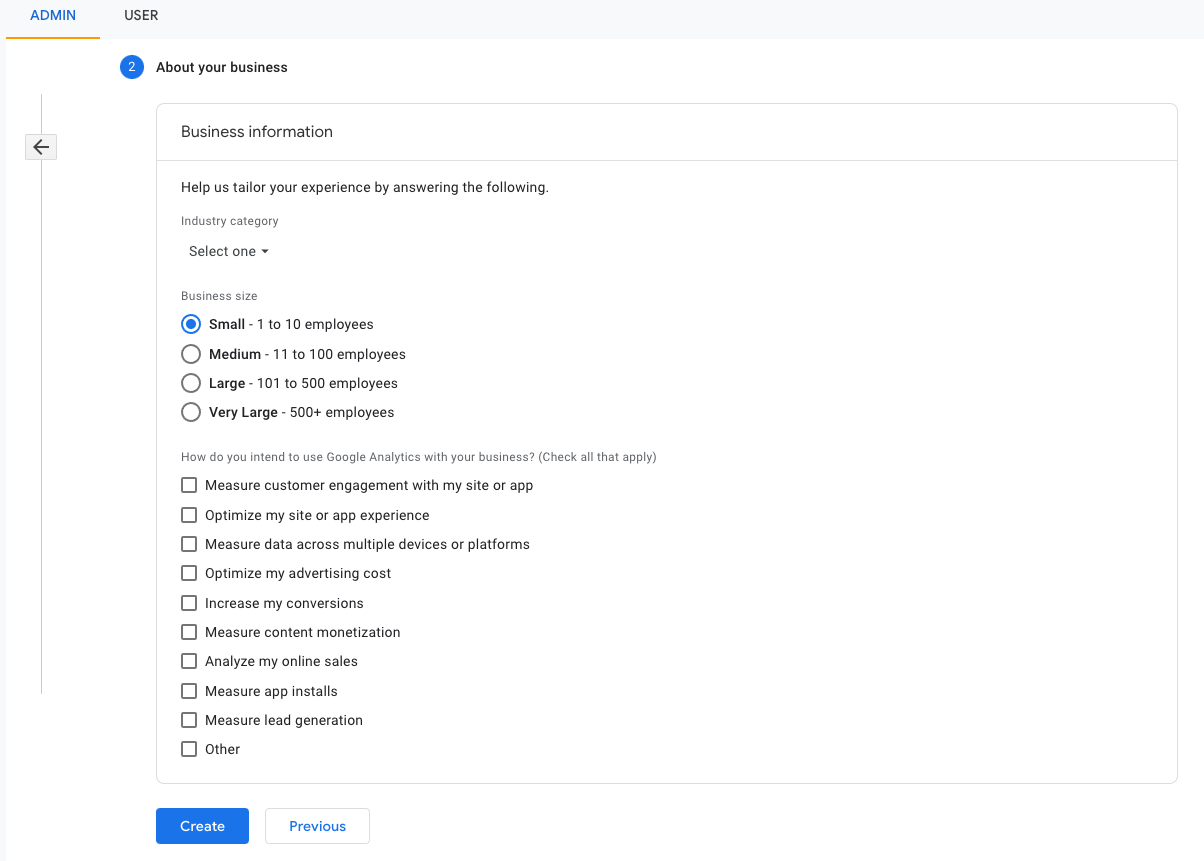Tick the Measure app installs checkbox

(x=189, y=691)
